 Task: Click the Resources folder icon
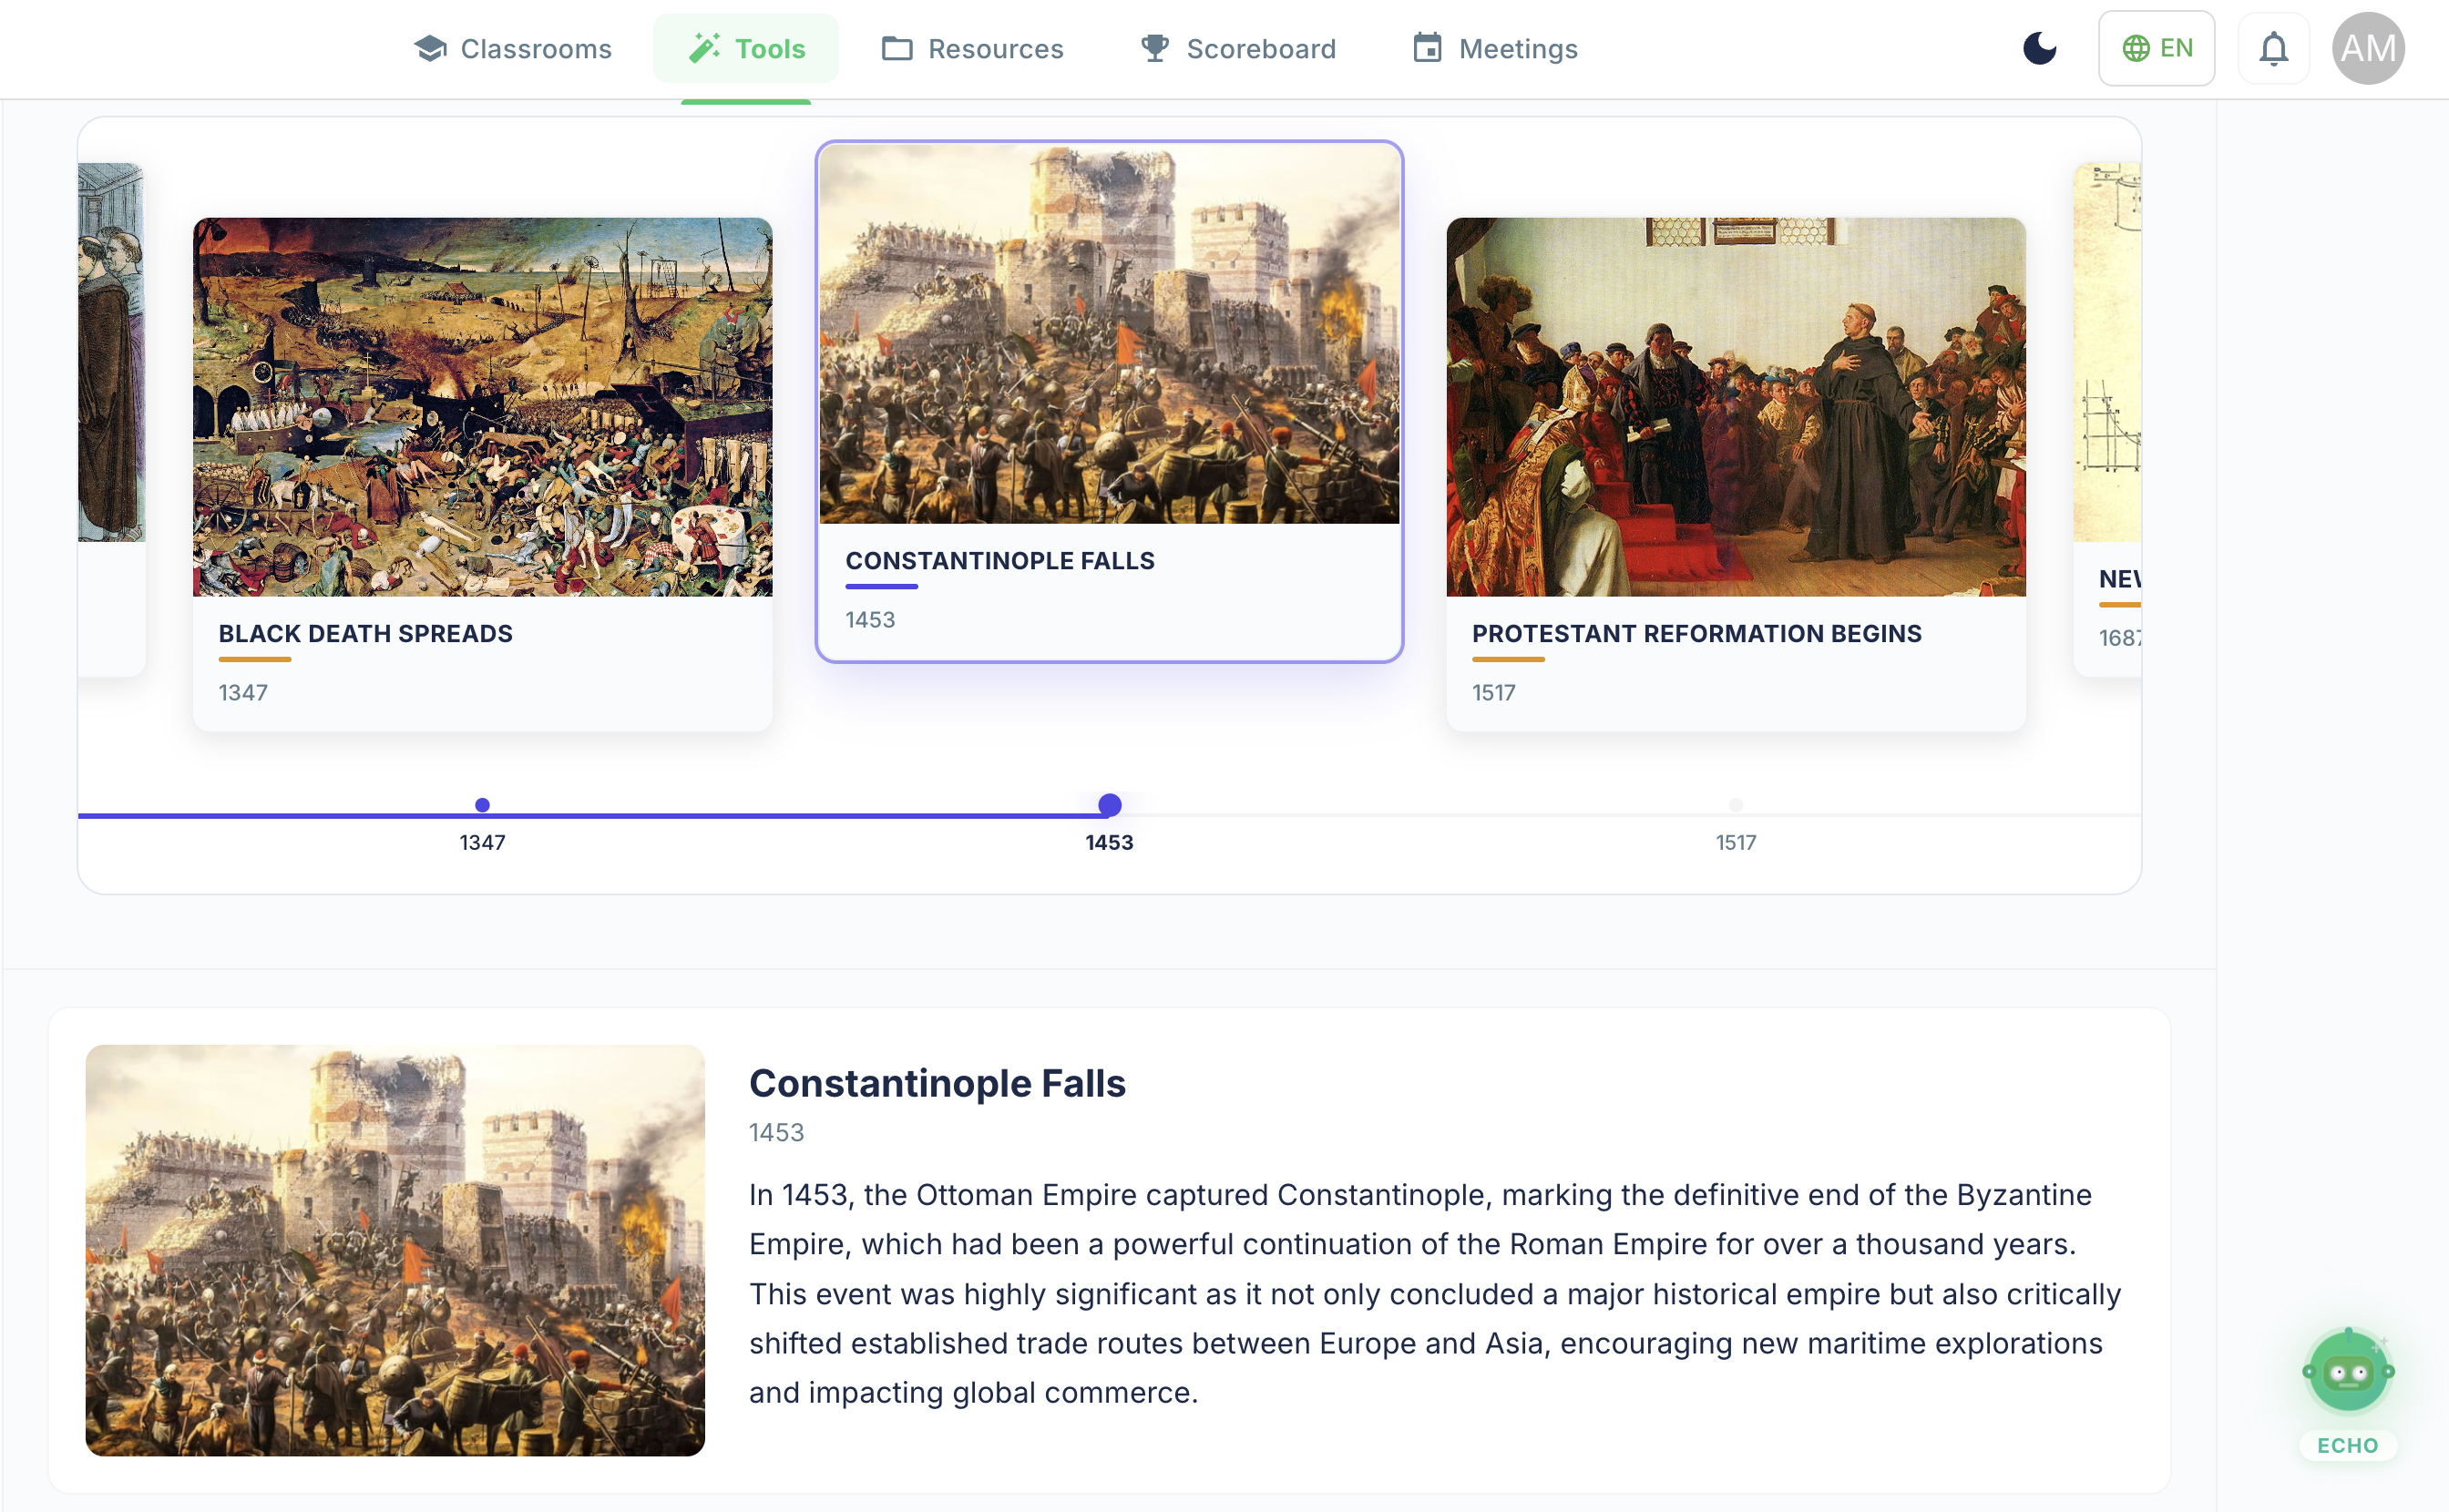click(x=897, y=48)
